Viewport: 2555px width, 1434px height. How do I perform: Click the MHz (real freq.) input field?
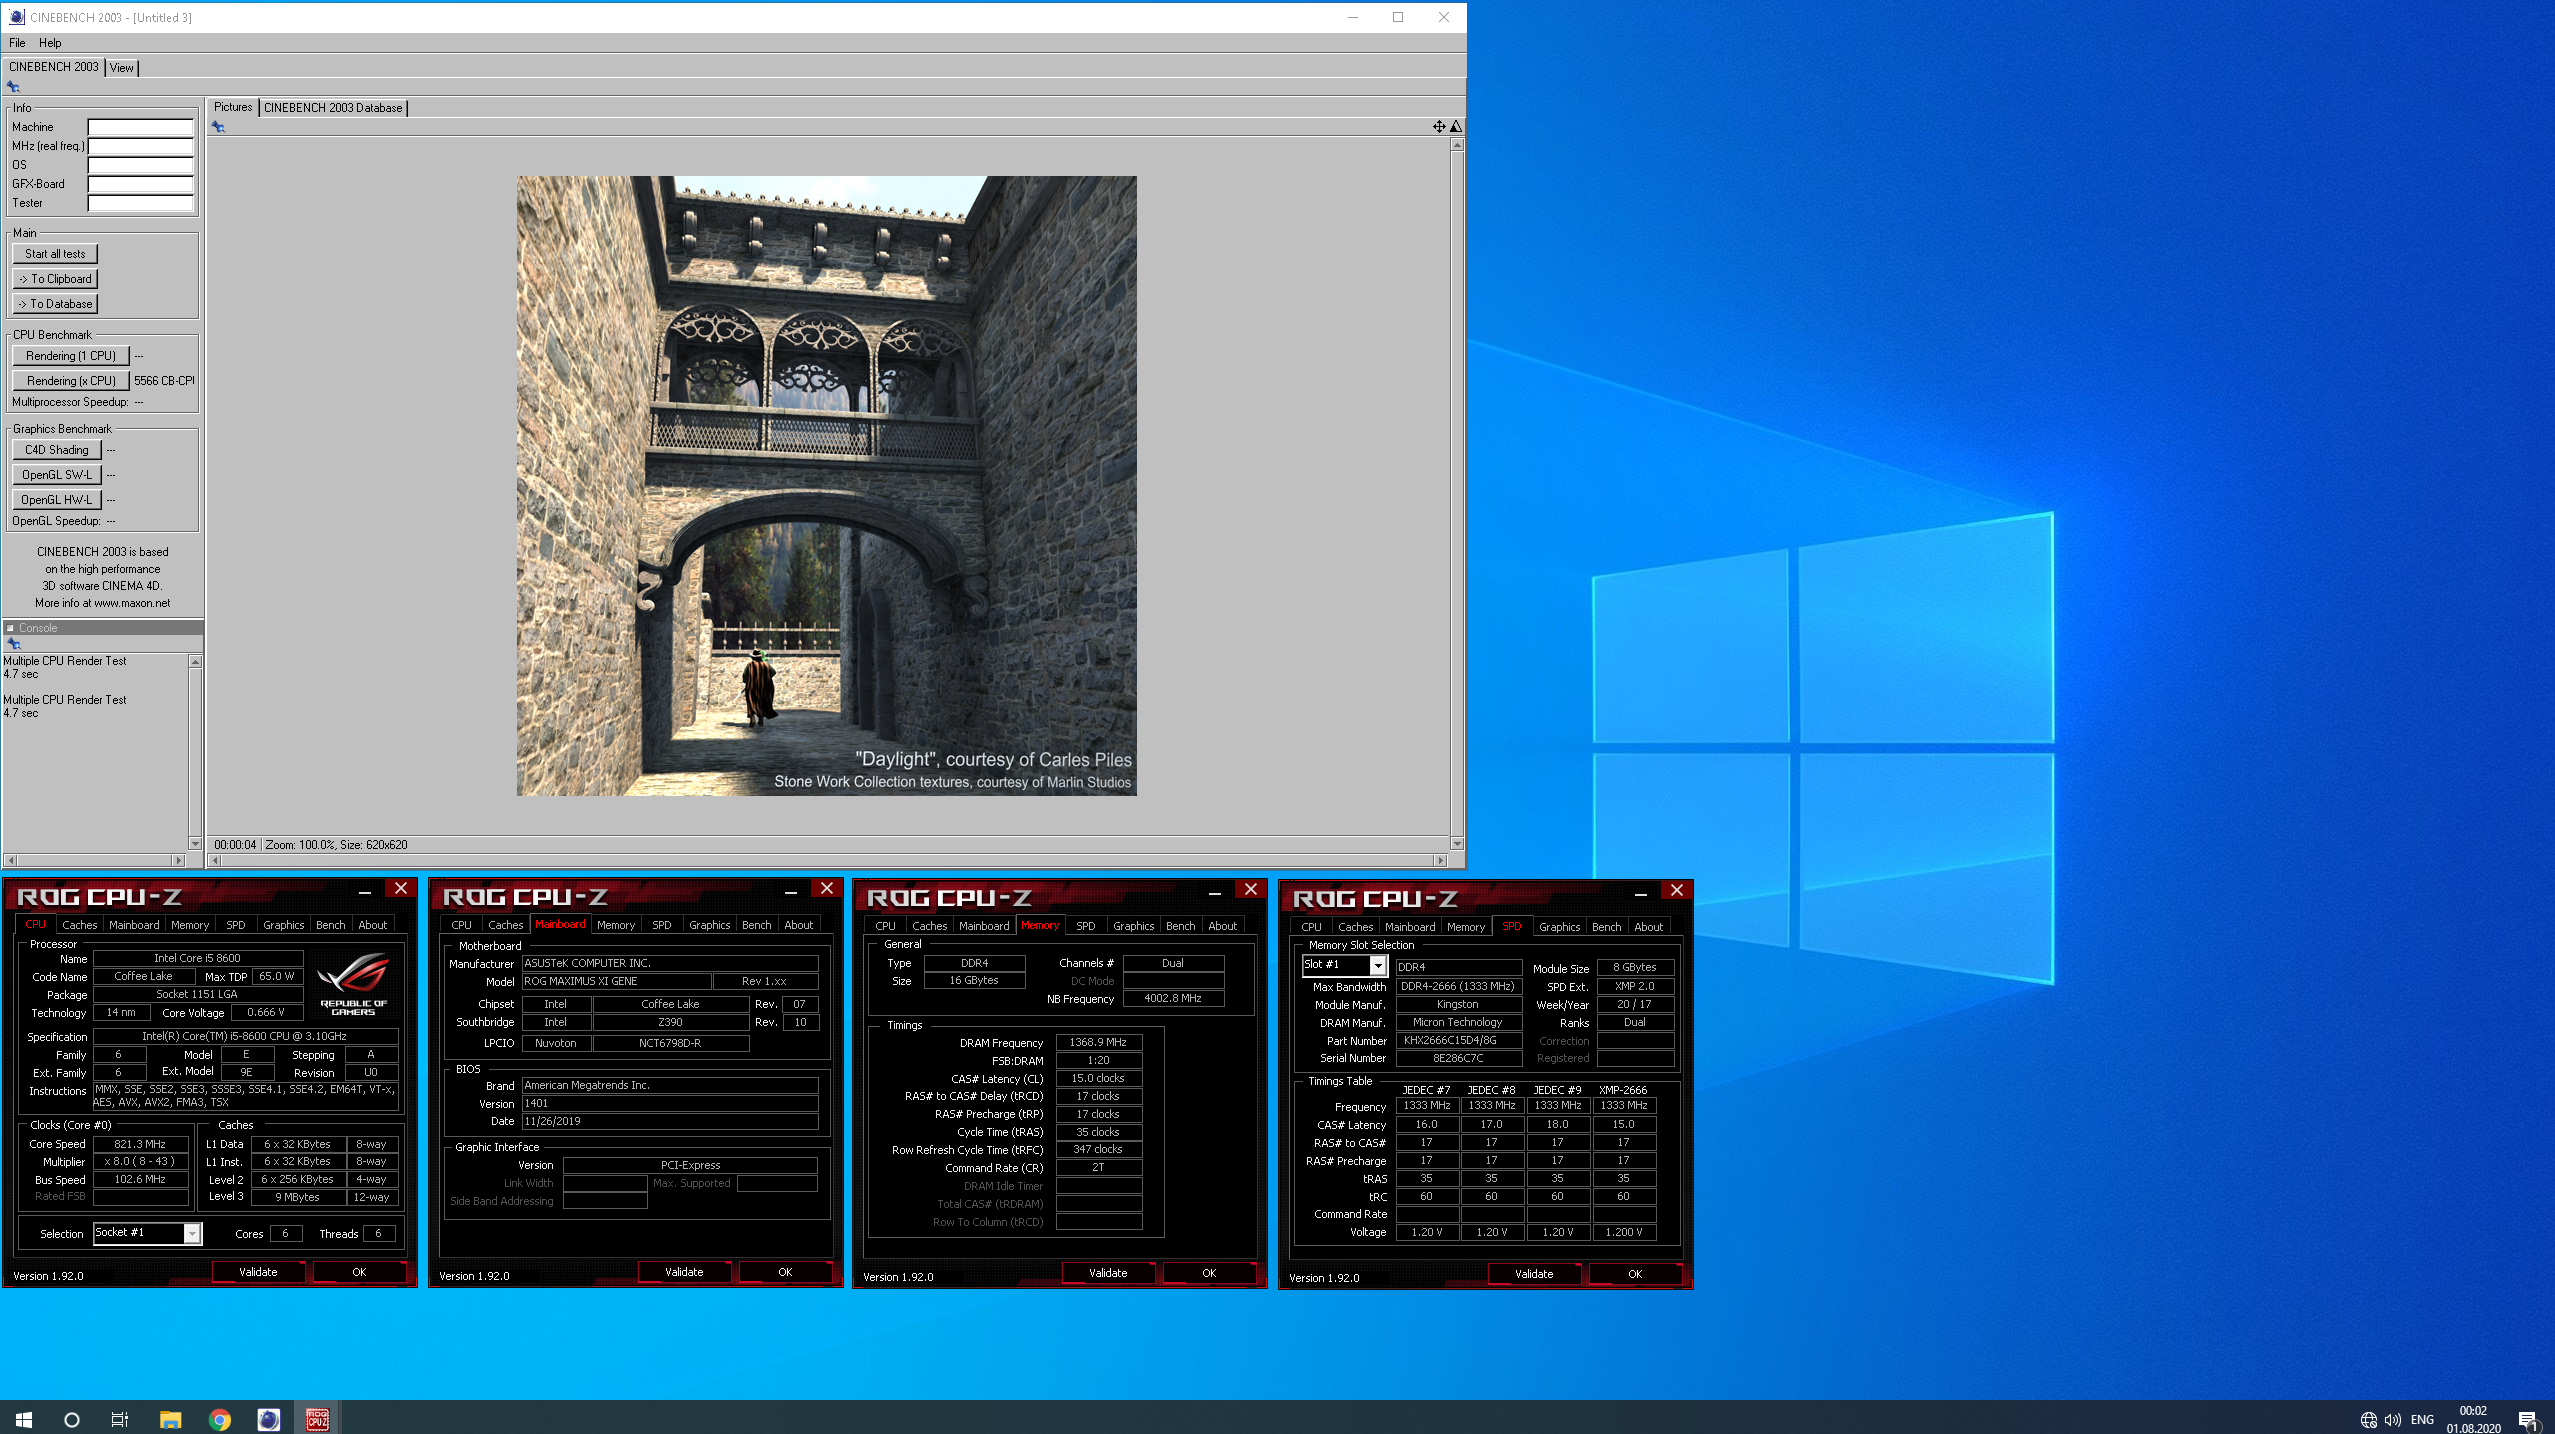[x=140, y=146]
